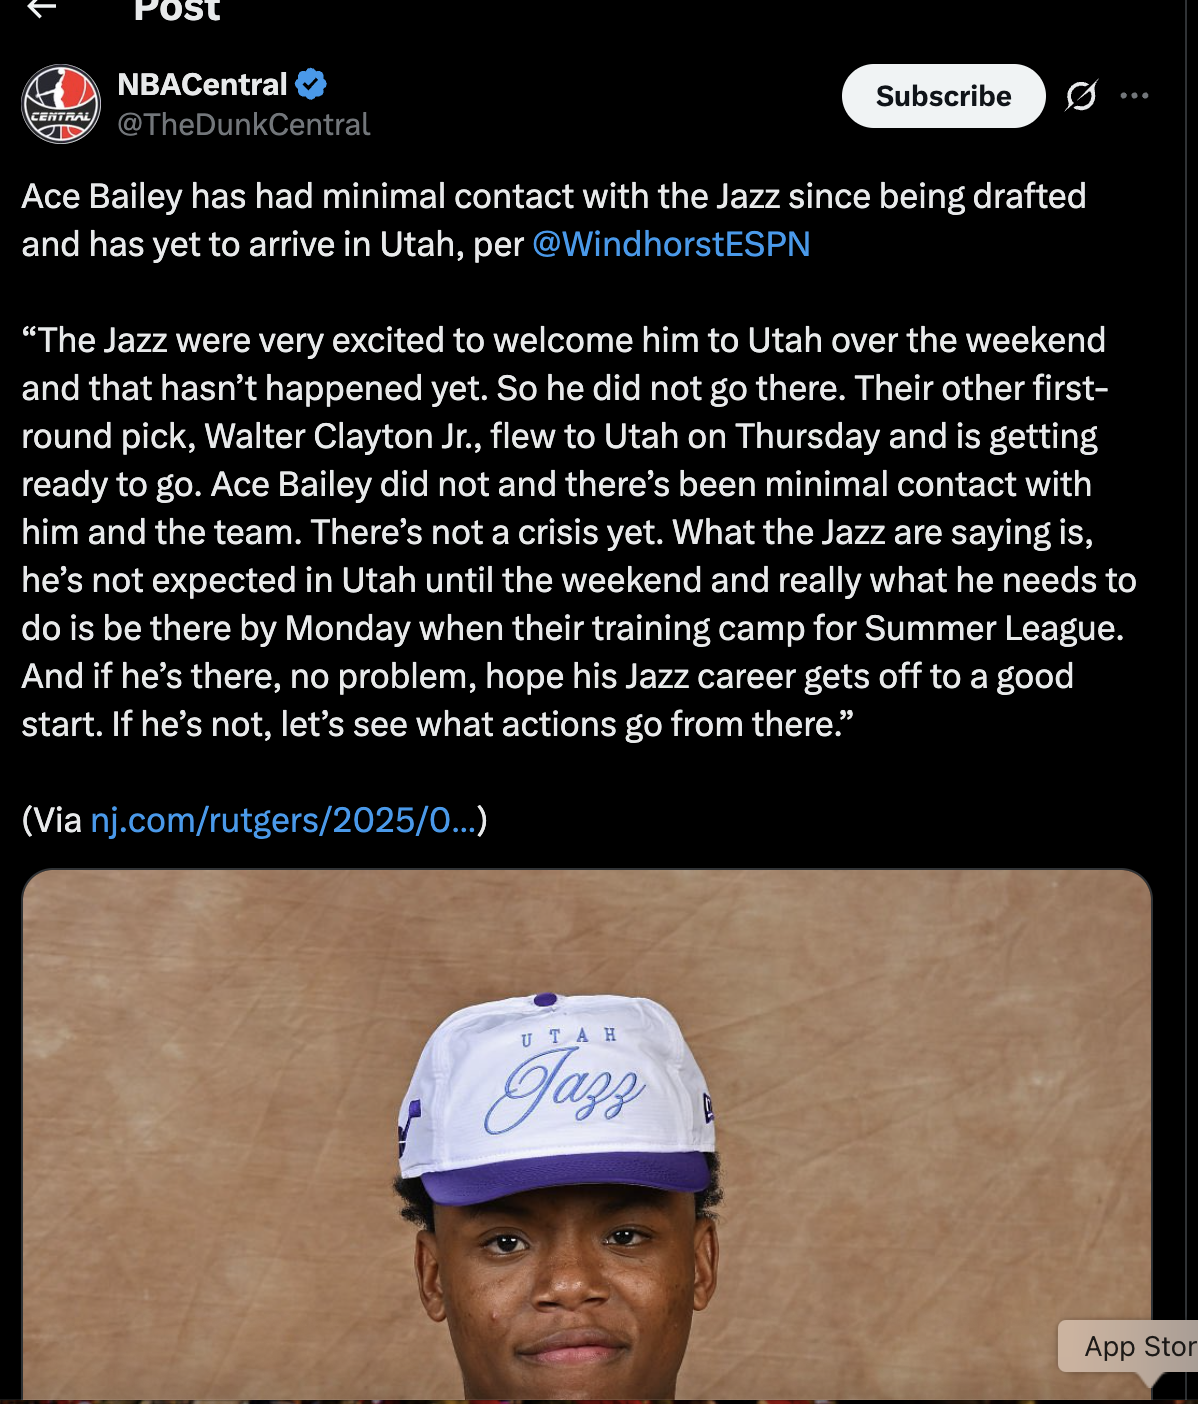Click the Utah Jazz script on cap
This screenshot has height=1404, width=1198.
pos(566,1089)
